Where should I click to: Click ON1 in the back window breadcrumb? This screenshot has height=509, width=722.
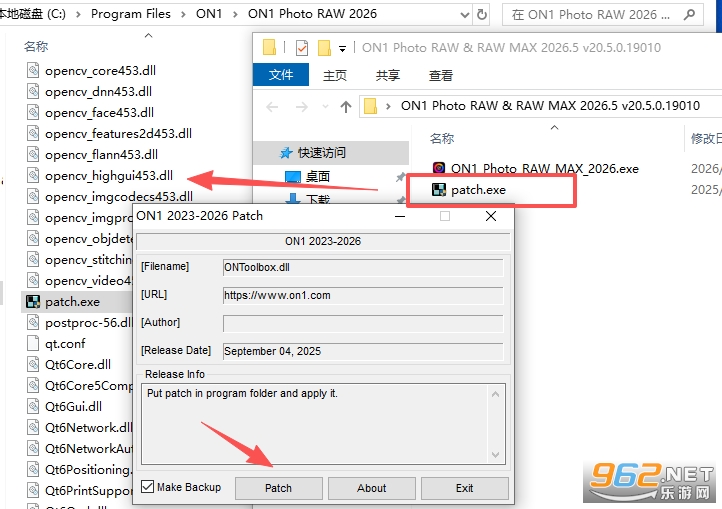tap(209, 14)
